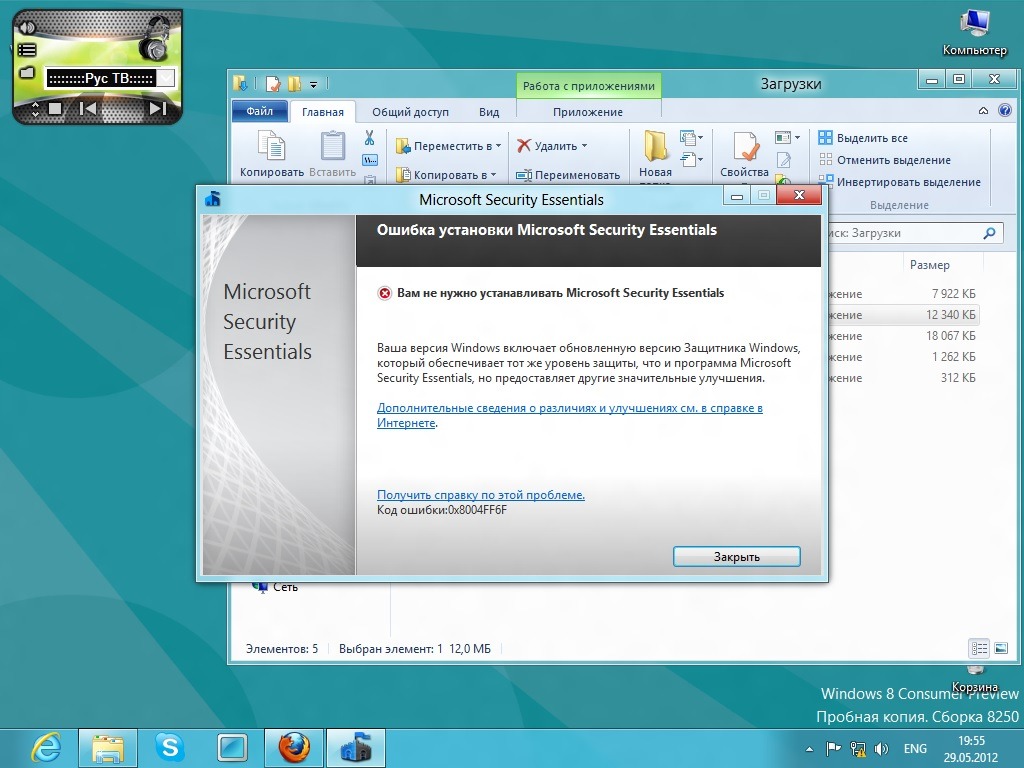This screenshot has width=1024, height=768.
Task: Open Explorer help question mark icon
Action: pyautogui.click(x=1005, y=110)
